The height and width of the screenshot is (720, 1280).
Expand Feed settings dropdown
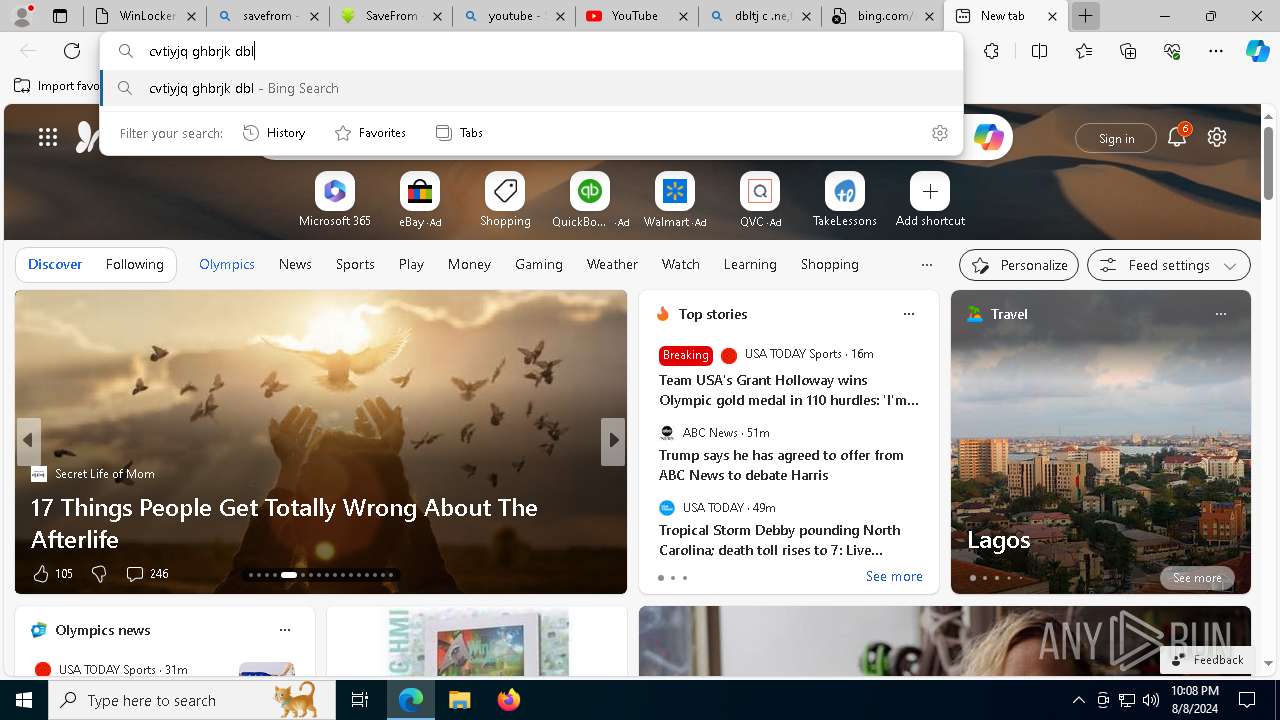[1168, 265]
